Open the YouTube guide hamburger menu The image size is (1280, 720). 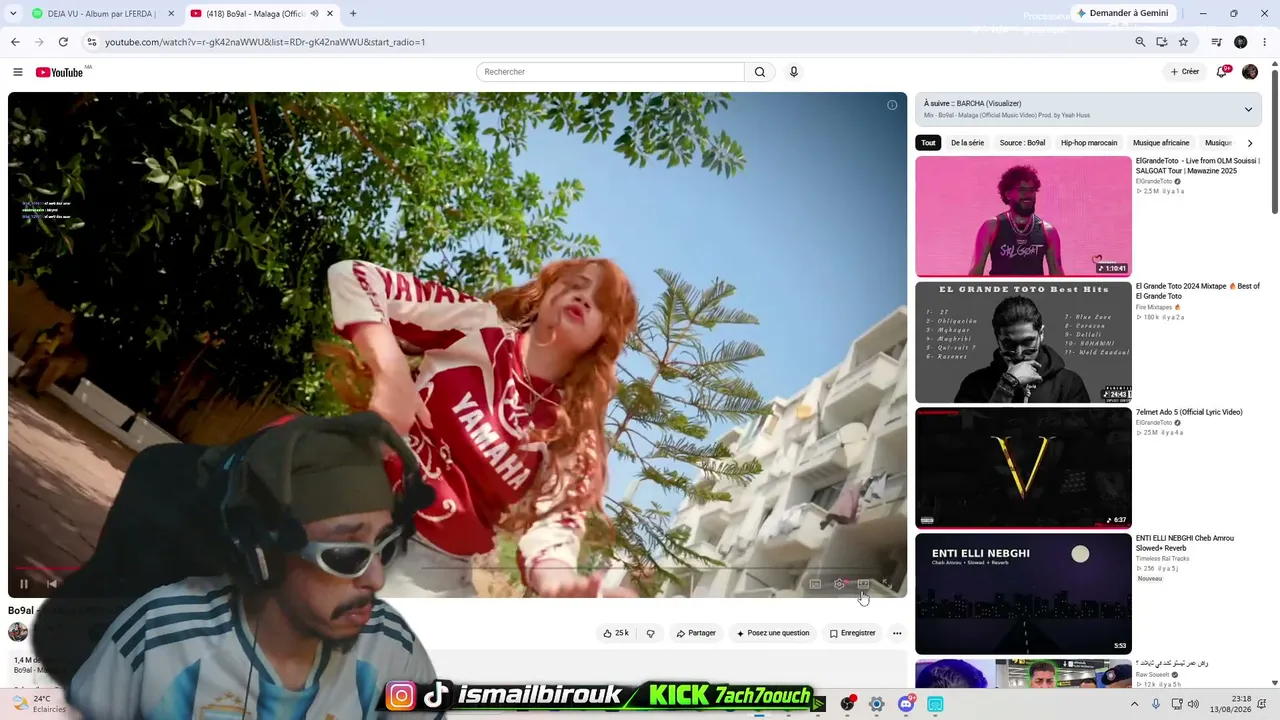point(17,72)
